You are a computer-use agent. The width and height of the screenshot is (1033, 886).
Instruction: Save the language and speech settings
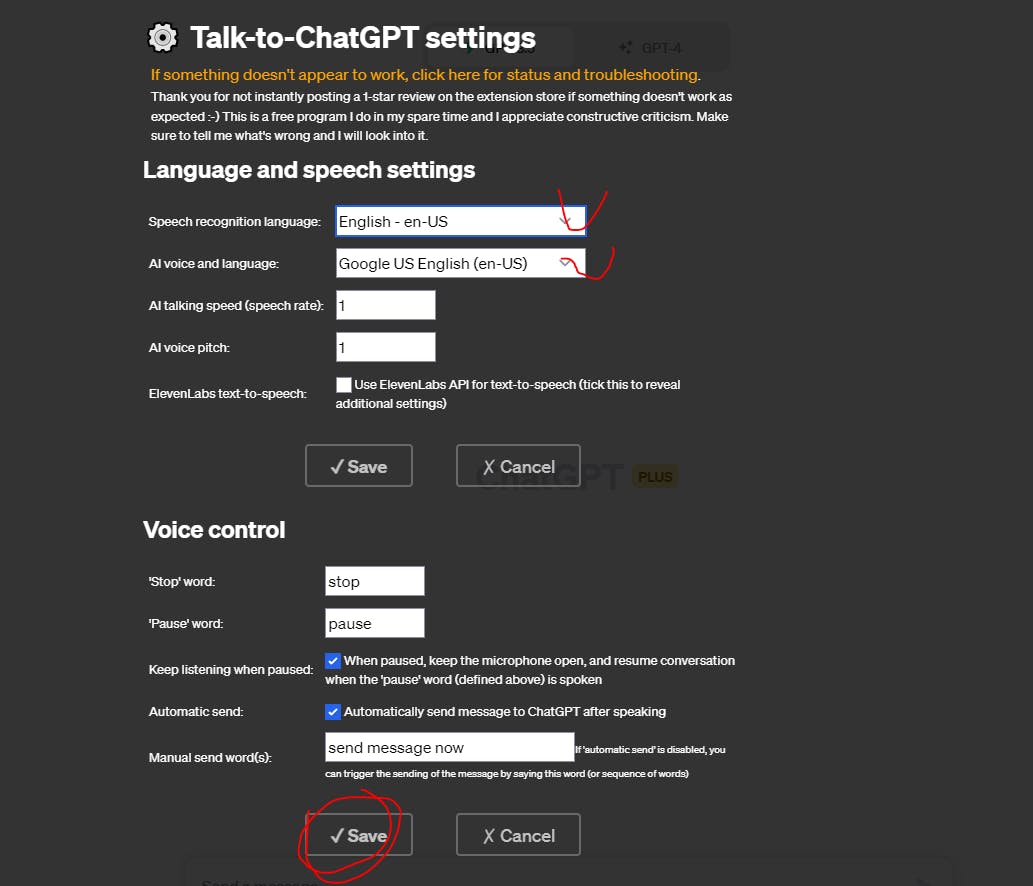coord(359,466)
